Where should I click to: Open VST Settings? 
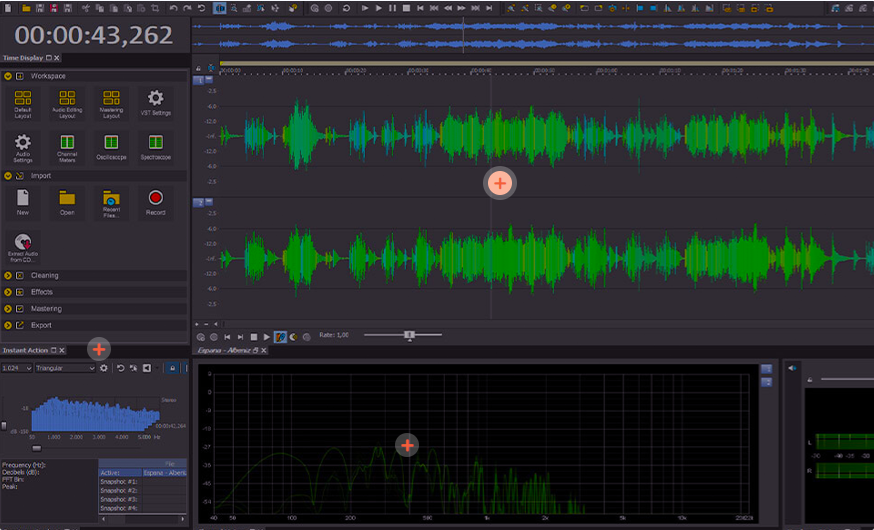[x=156, y=103]
